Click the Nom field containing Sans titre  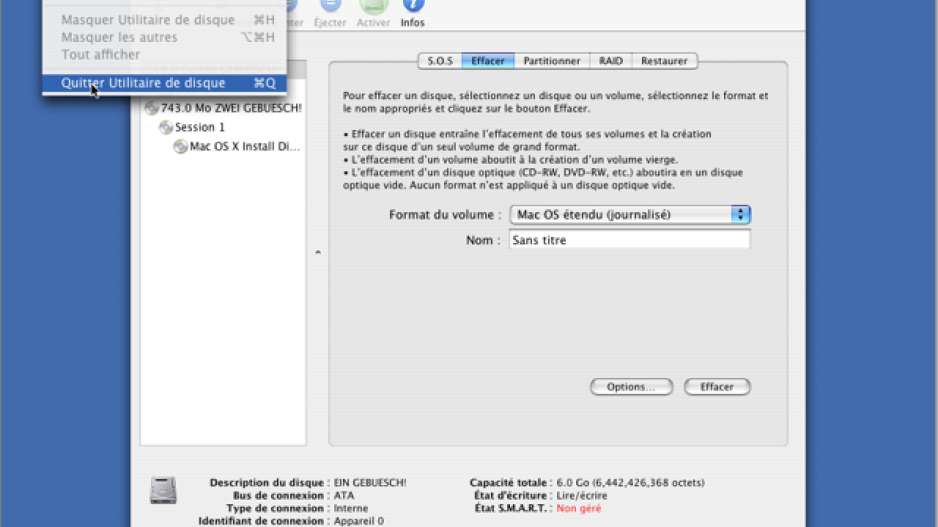point(629,240)
